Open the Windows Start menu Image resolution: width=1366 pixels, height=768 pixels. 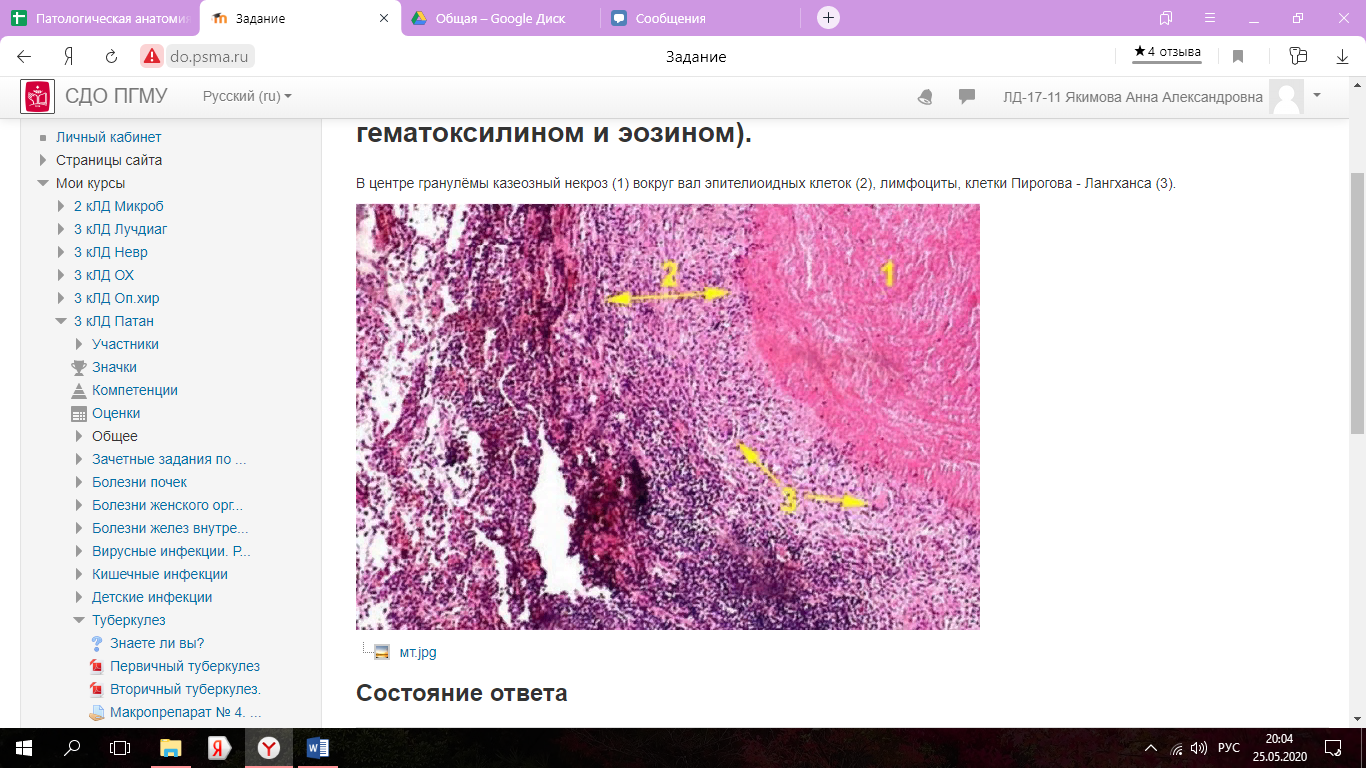(24, 747)
